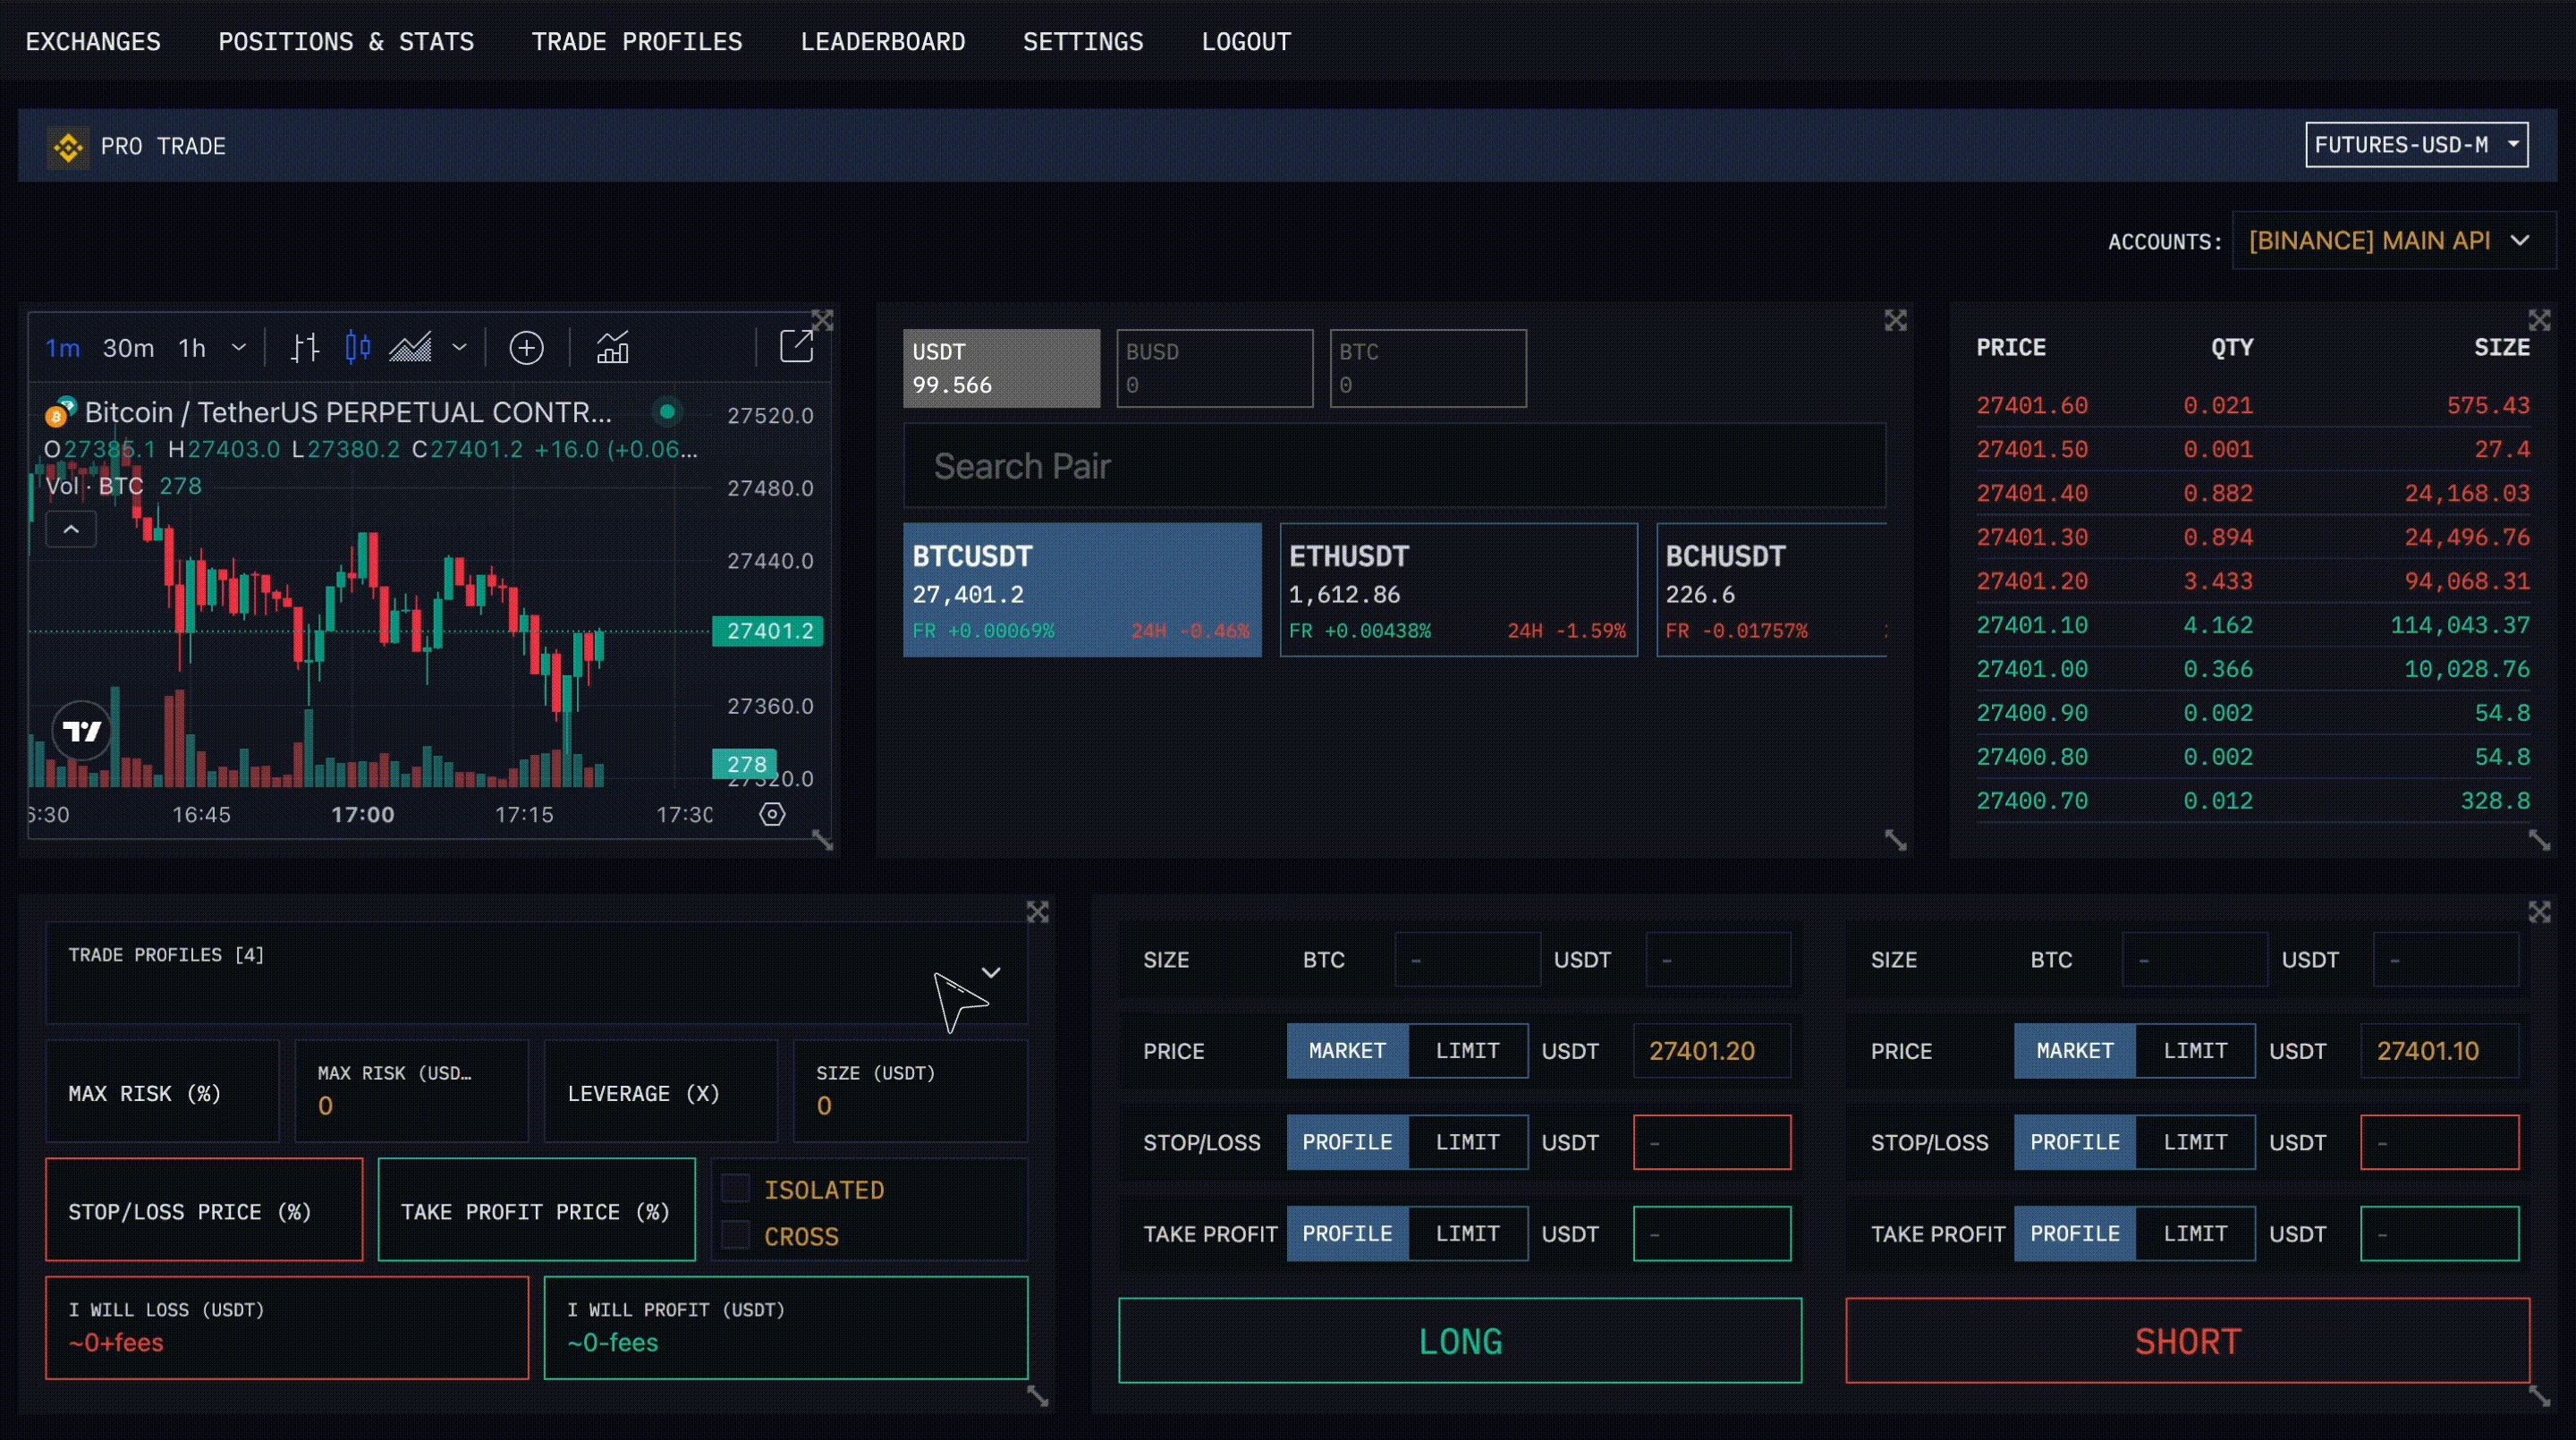Image resolution: width=2576 pixels, height=1440 pixels.
Task: Select the area chart style icon
Action: [410, 348]
